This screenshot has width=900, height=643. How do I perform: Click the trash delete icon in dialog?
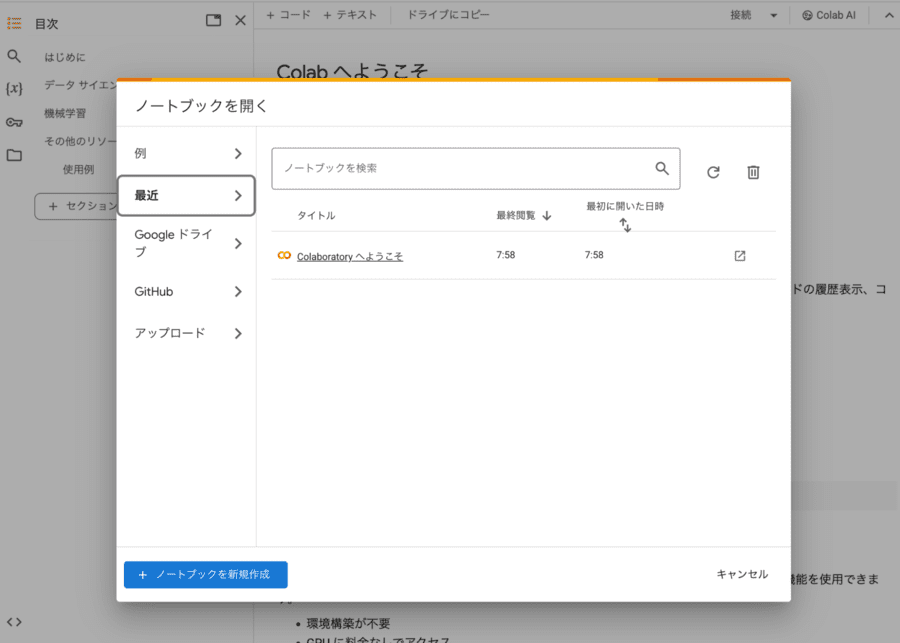click(x=753, y=172)
